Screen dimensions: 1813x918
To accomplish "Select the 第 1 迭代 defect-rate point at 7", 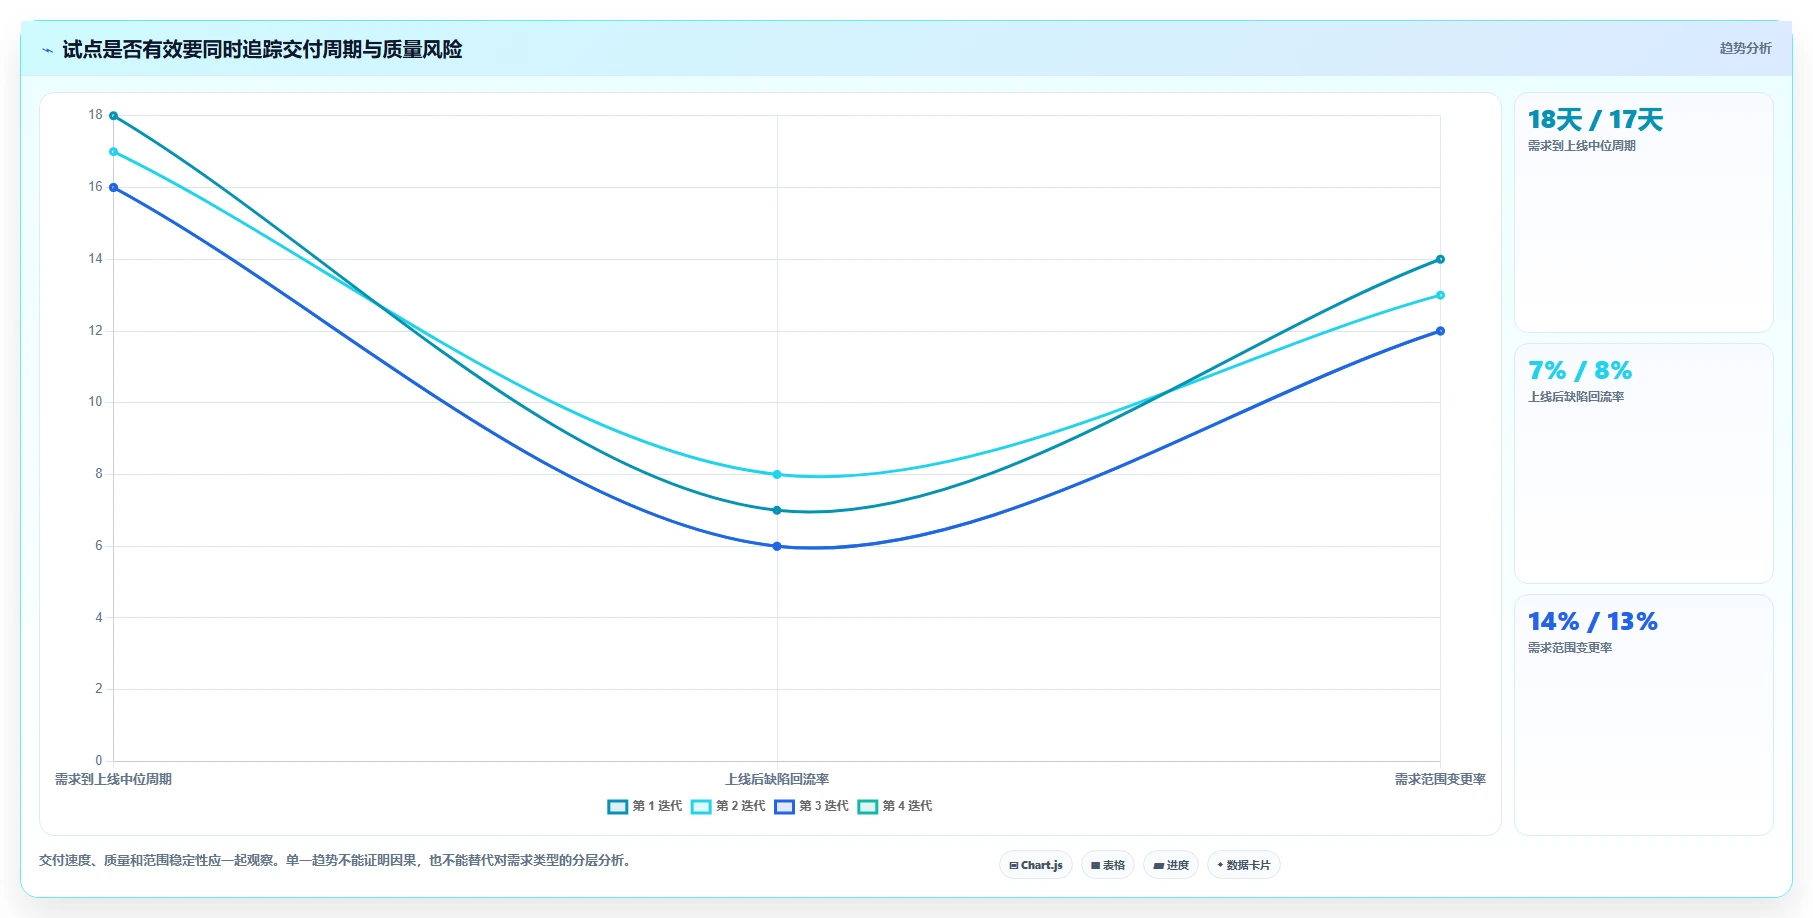I will 777,510.
